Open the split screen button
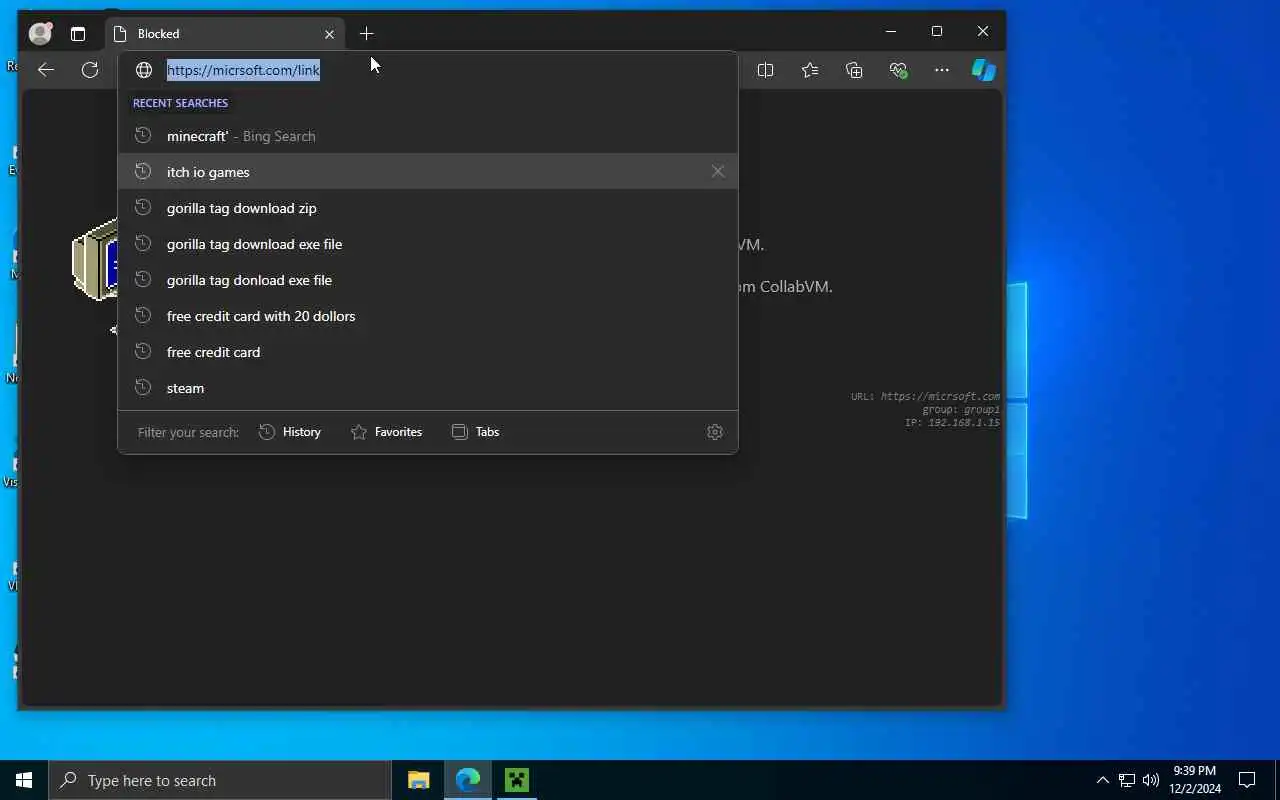 click(766, 70)
